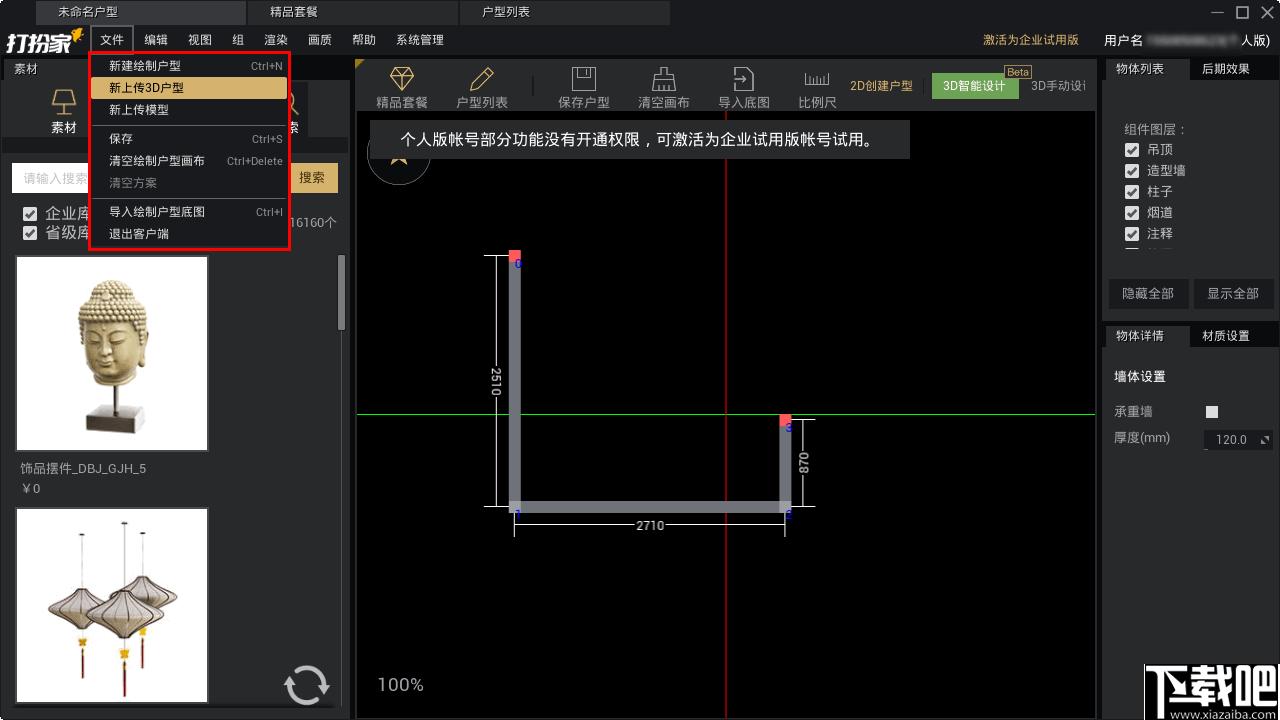Select the Buddha head ornament thumbnail

pos(112,353)
